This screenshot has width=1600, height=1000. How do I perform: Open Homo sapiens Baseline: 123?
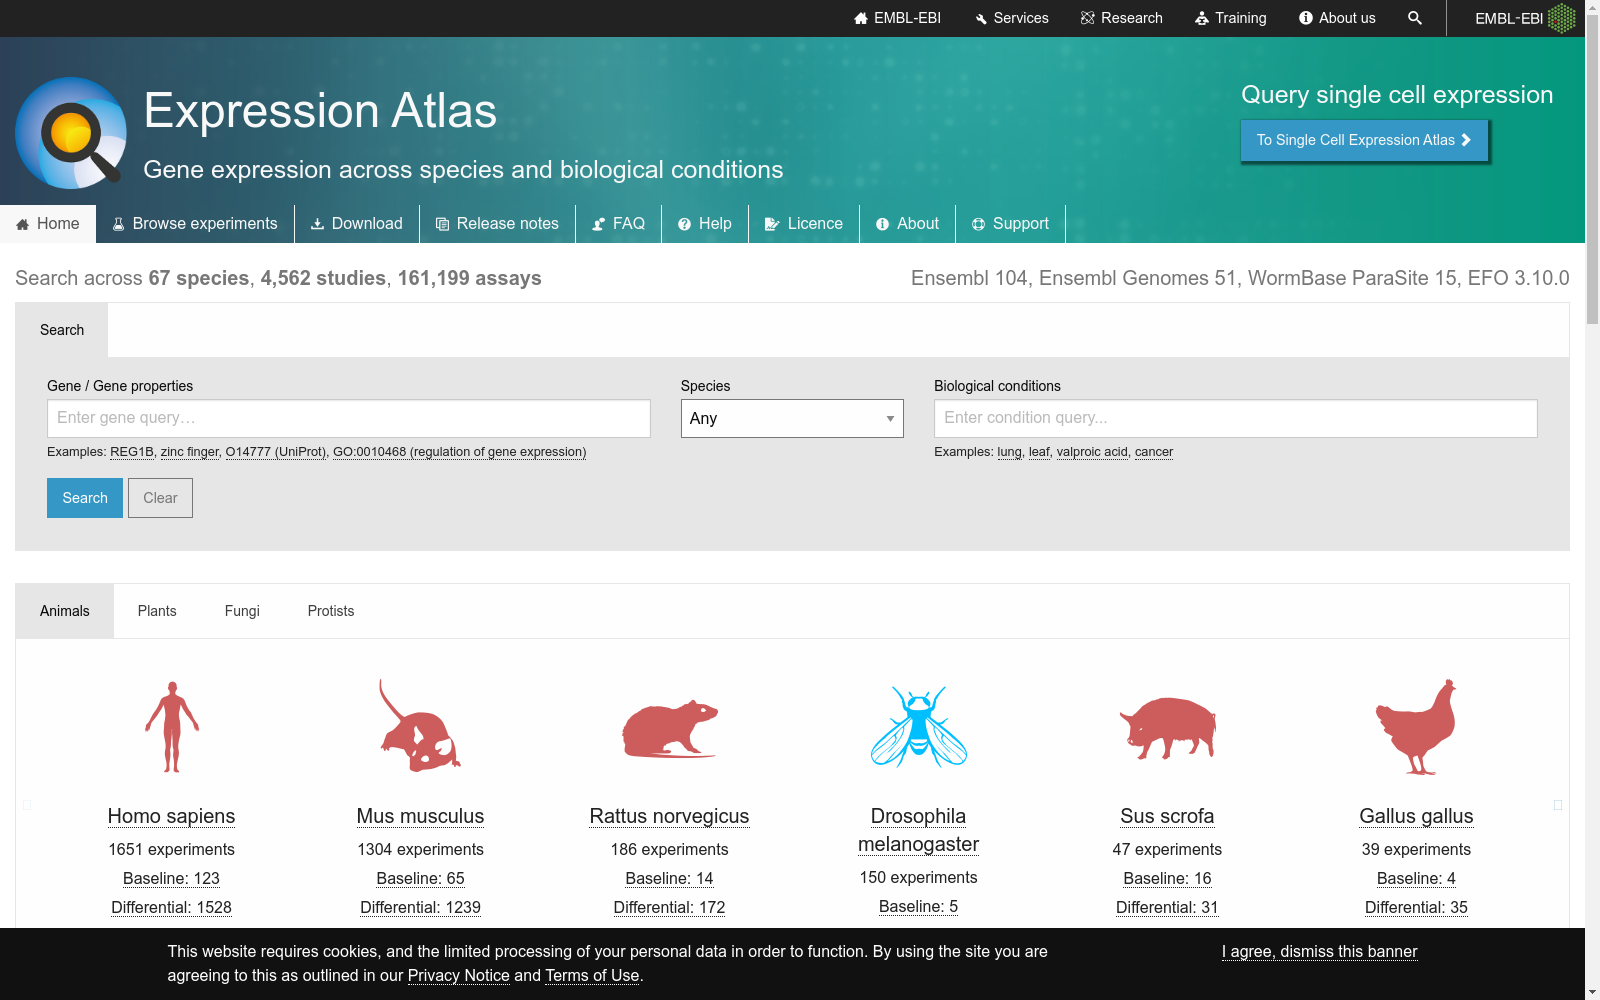click(171, 878)
